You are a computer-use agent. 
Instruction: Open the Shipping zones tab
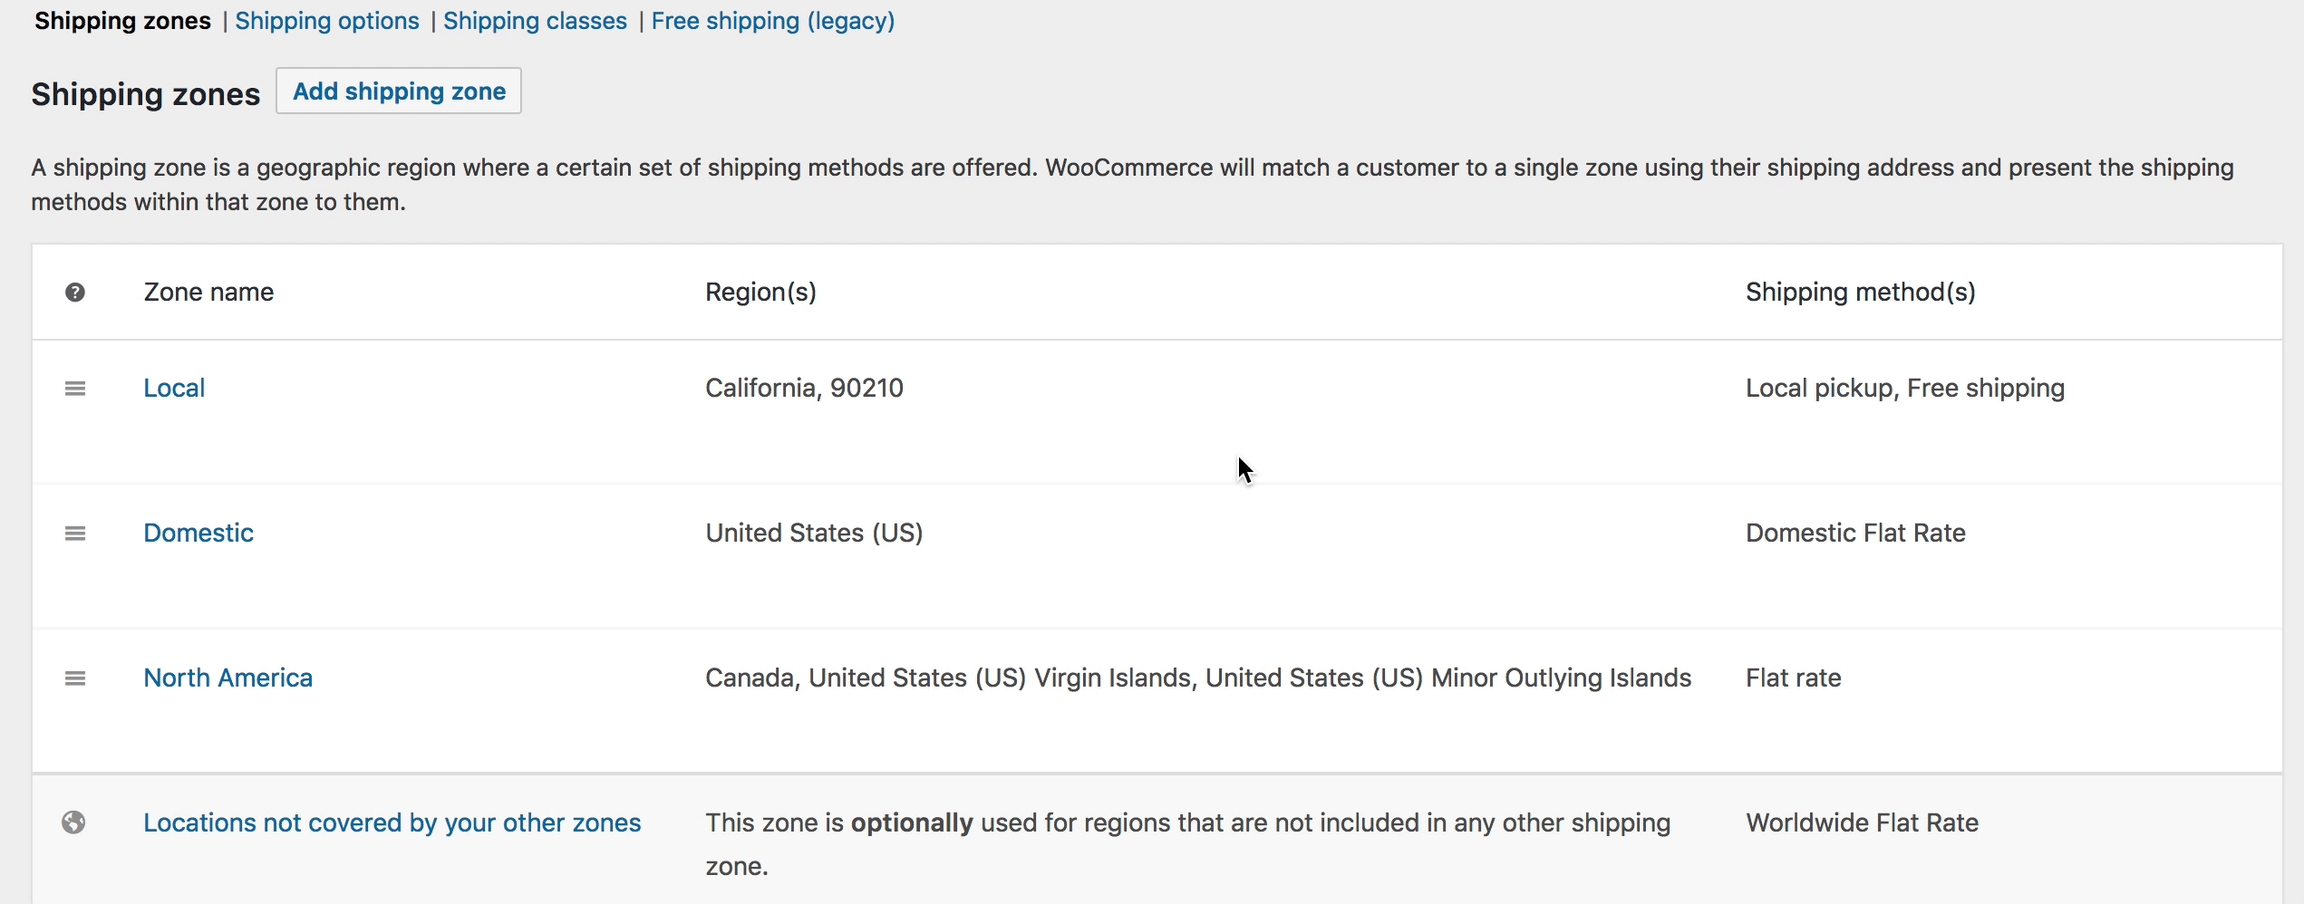point(122,21)
